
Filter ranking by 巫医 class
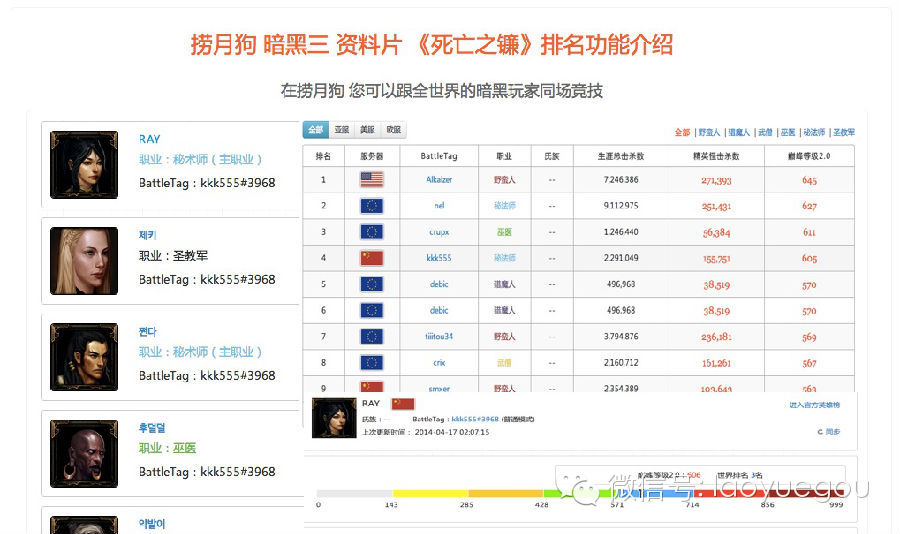[788, 132]
